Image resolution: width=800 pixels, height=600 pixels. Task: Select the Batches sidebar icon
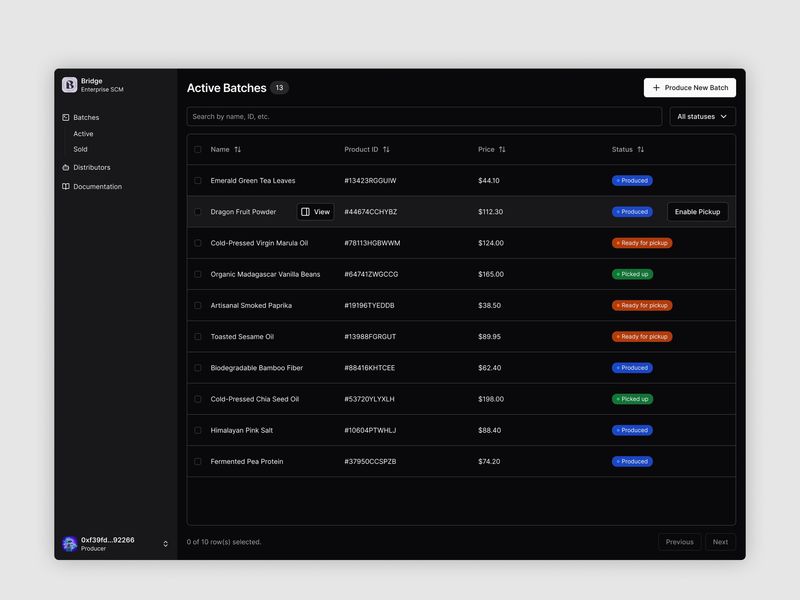[65, 117]
